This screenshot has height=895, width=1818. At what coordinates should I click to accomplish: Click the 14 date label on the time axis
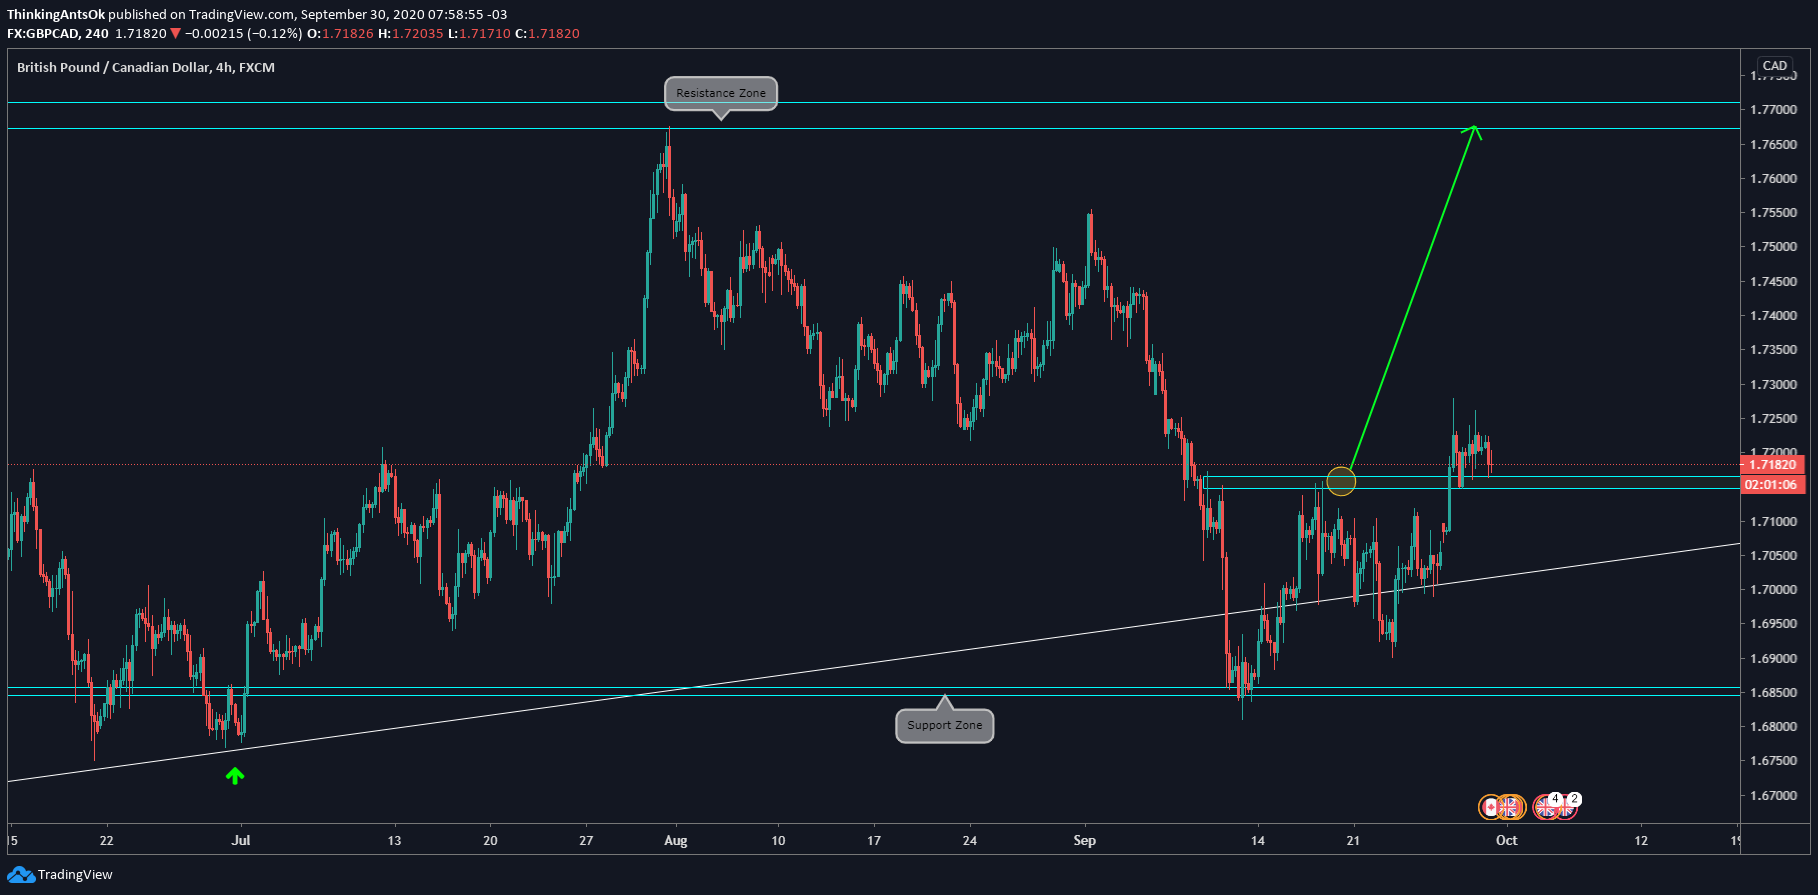1258,841
